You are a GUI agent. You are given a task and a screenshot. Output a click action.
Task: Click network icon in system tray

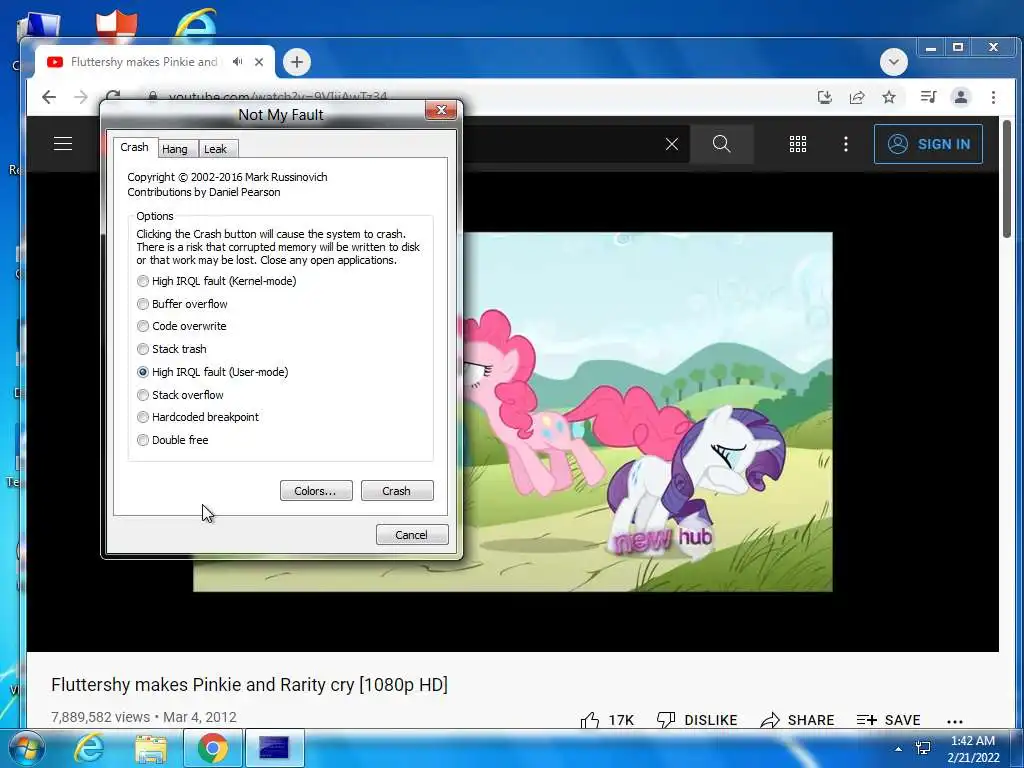pos(923,748)
